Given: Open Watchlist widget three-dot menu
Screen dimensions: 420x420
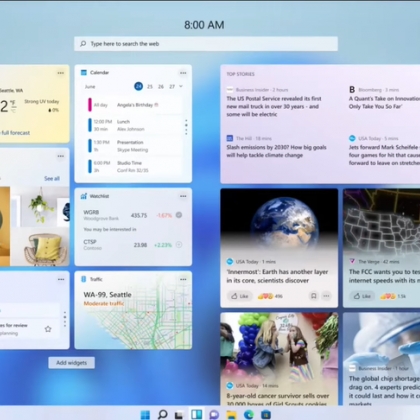Looking at the screenshot, I should coord(183,196).
